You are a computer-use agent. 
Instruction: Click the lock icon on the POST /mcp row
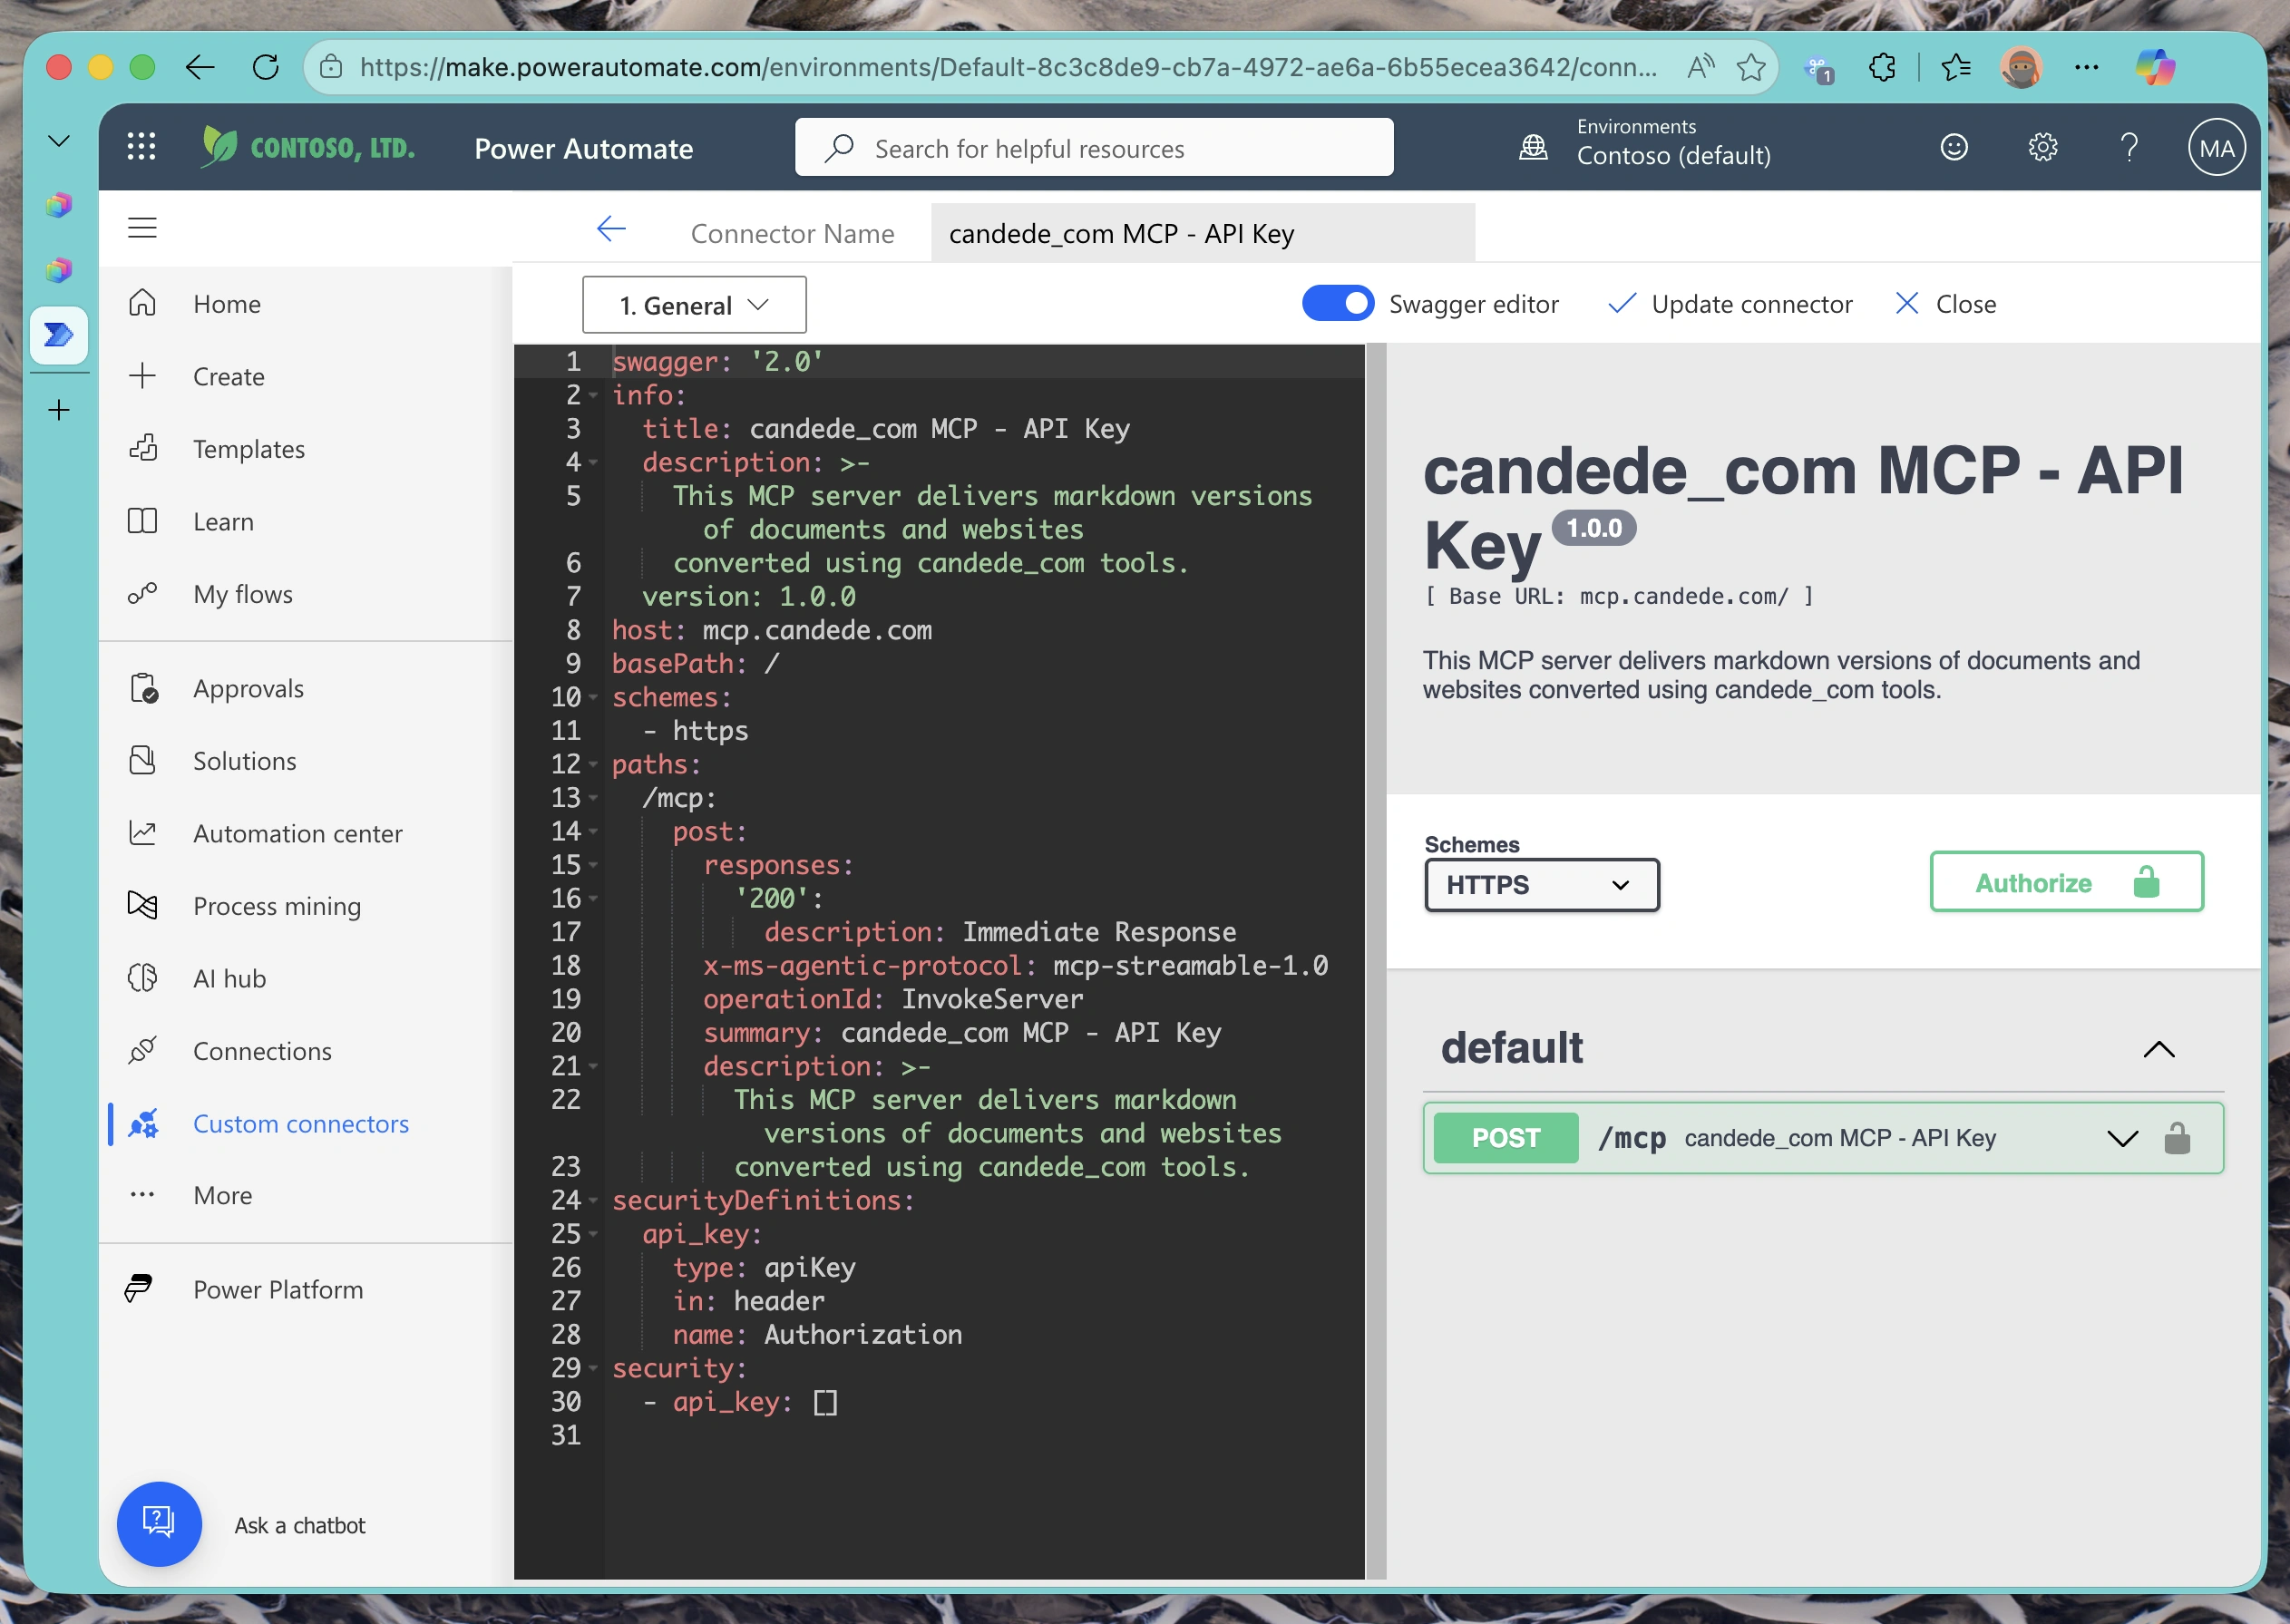pos(2177,1138)
